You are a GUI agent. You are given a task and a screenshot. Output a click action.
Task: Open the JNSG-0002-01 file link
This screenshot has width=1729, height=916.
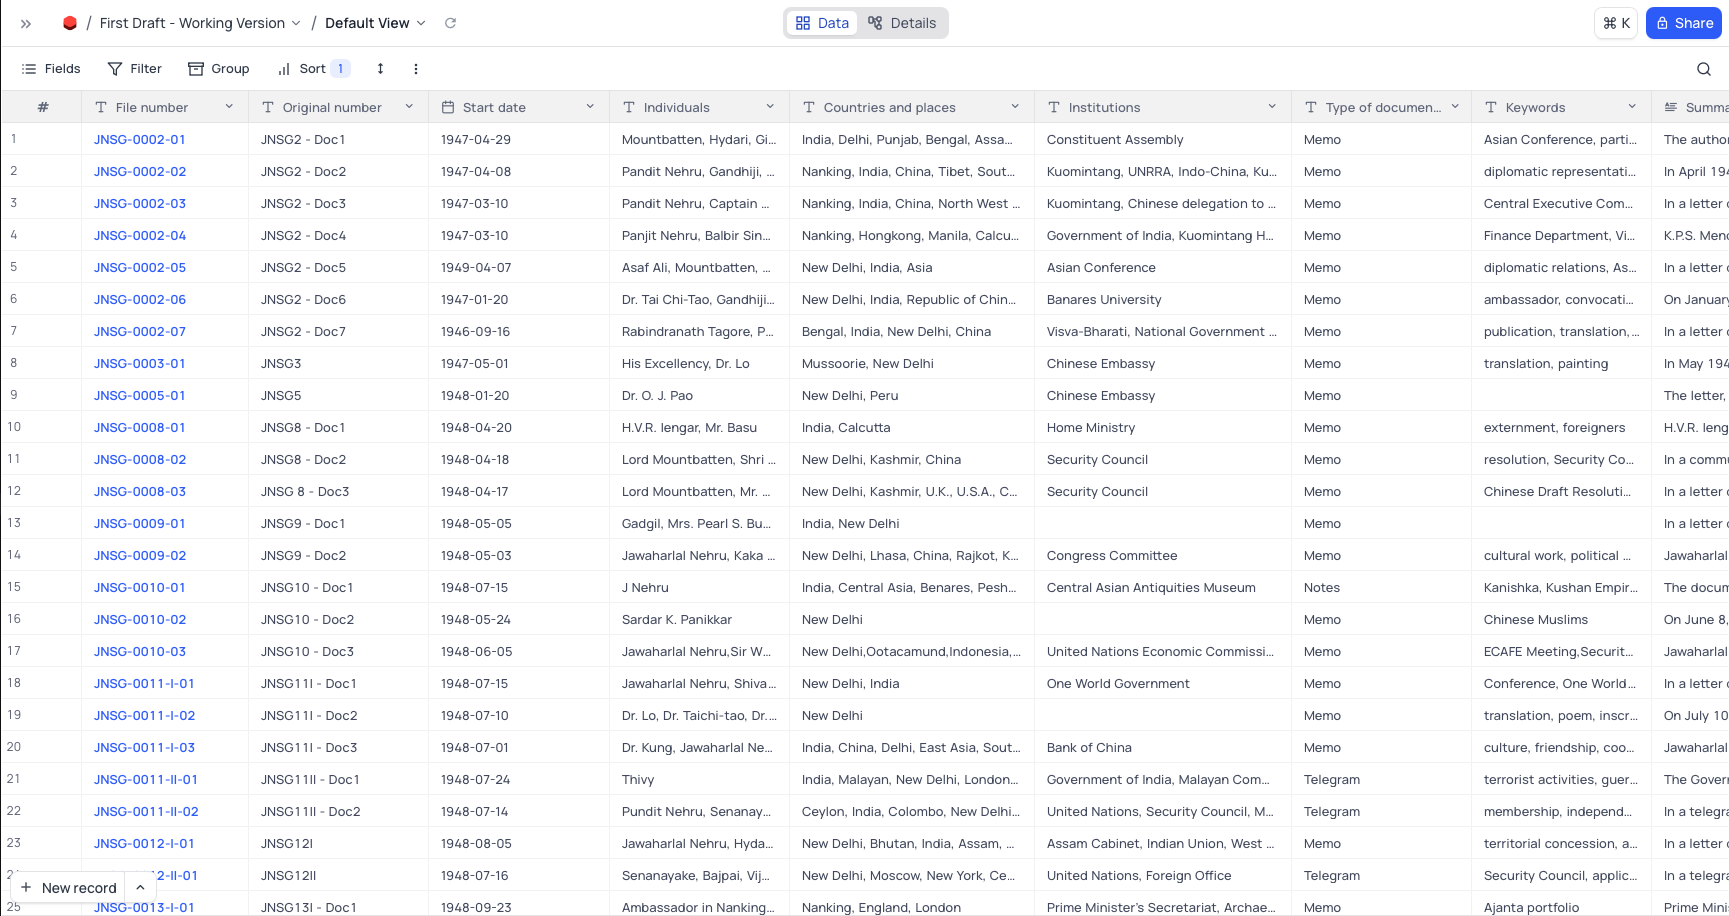[x=140, y=140]
